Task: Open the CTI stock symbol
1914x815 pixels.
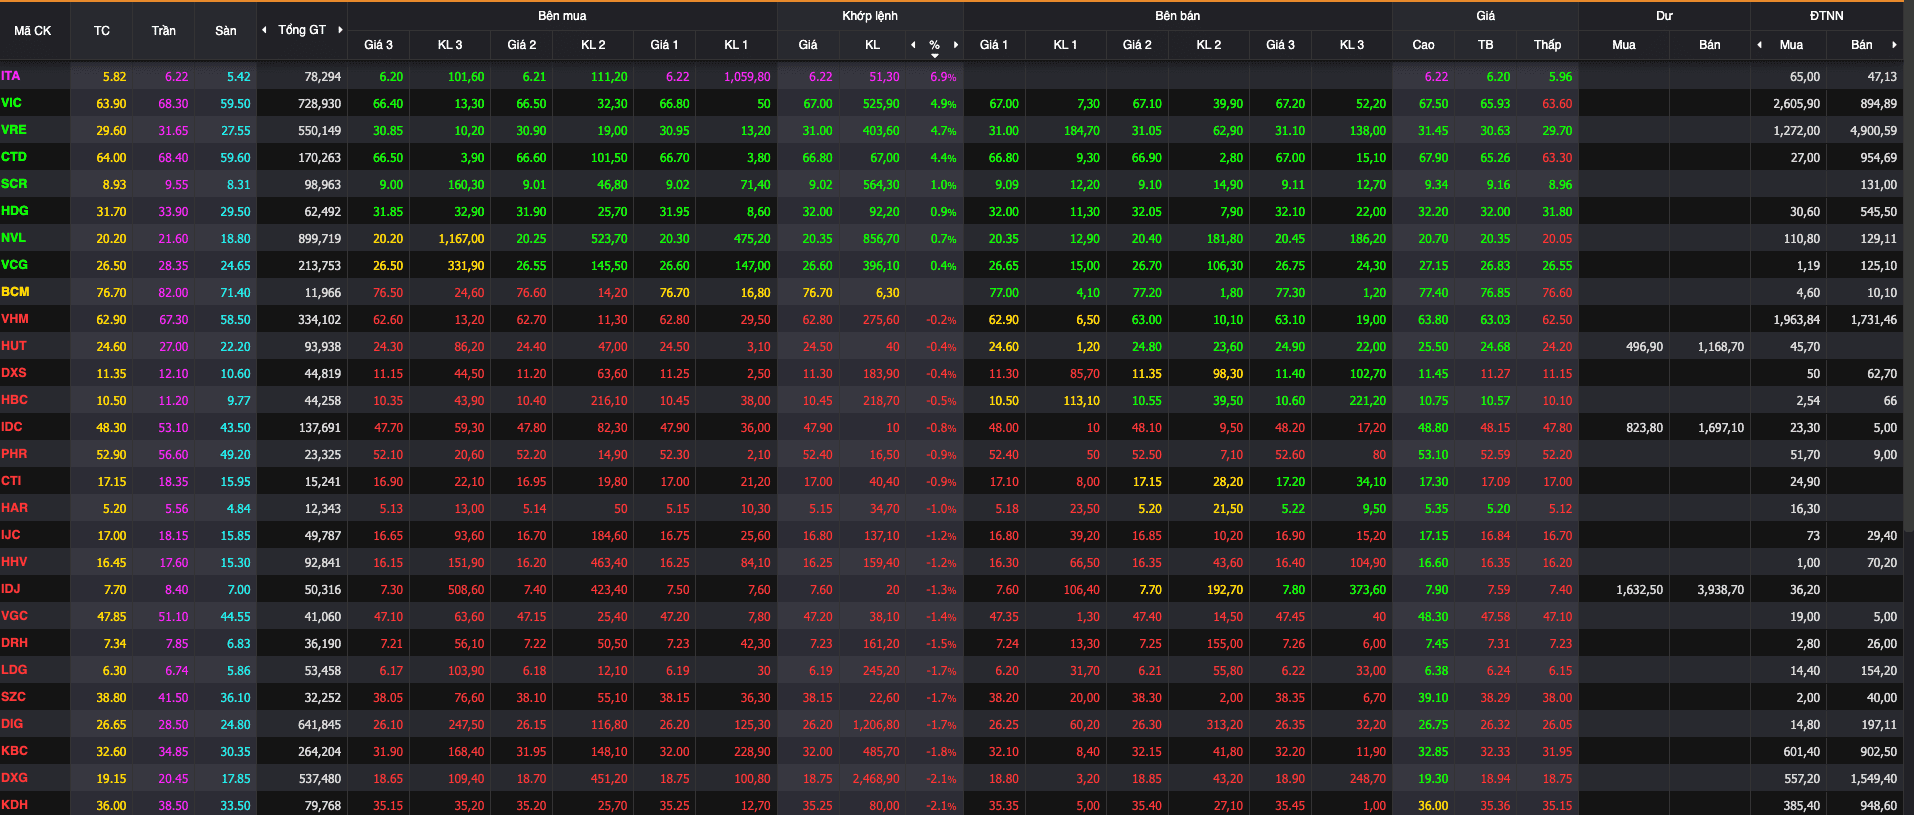Action: 11,481
